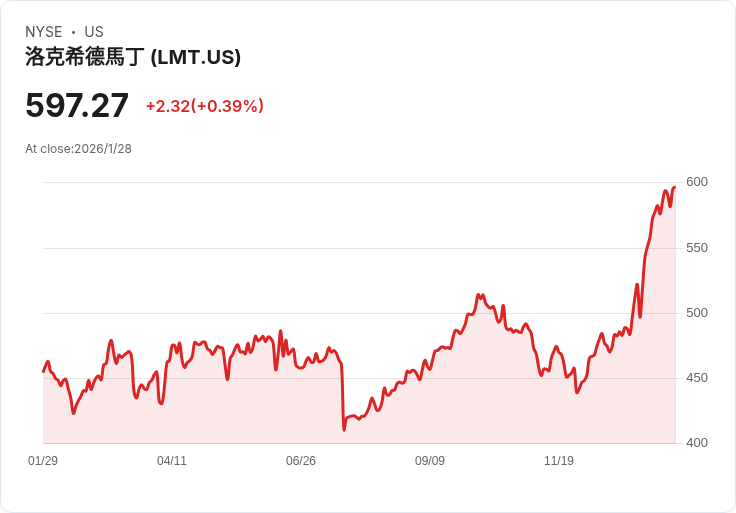Click the chart's lowest dip near 410
This screenshot has width=736, height=513.
coord(344,429)
